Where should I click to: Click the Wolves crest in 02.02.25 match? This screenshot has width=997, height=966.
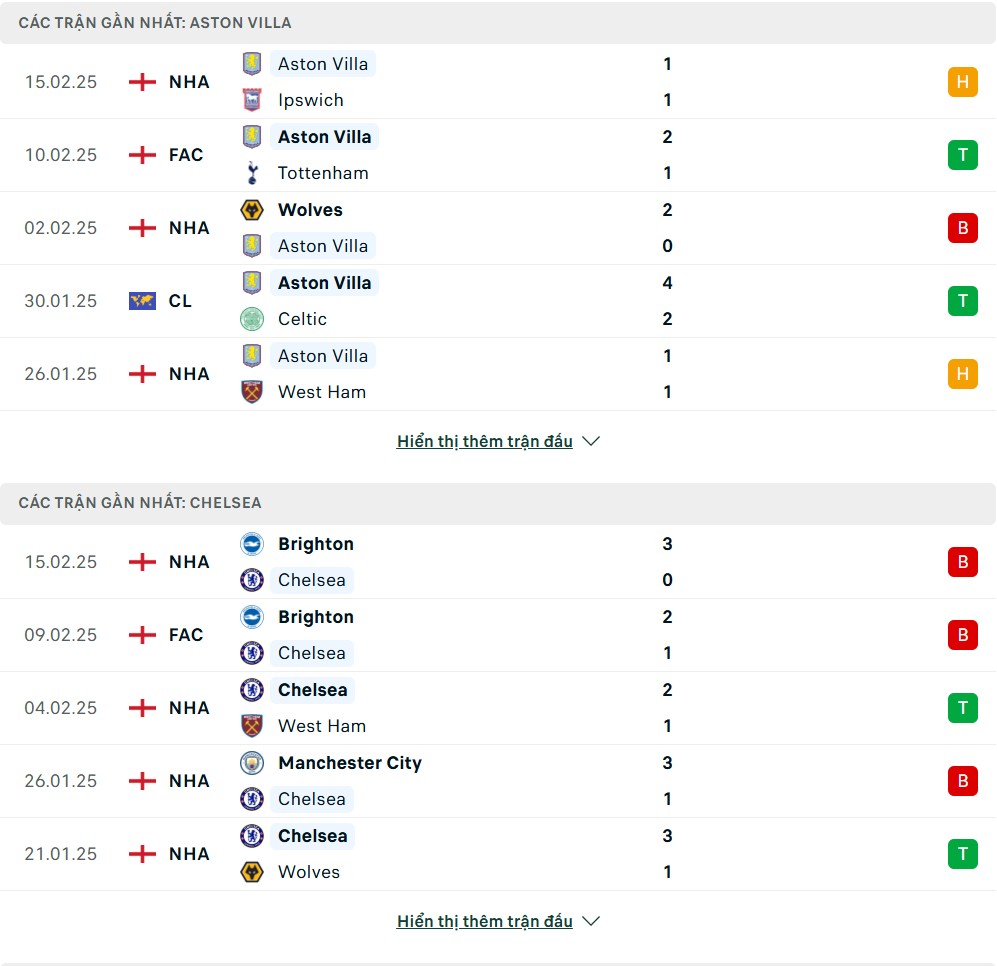[x=252, y=210]
